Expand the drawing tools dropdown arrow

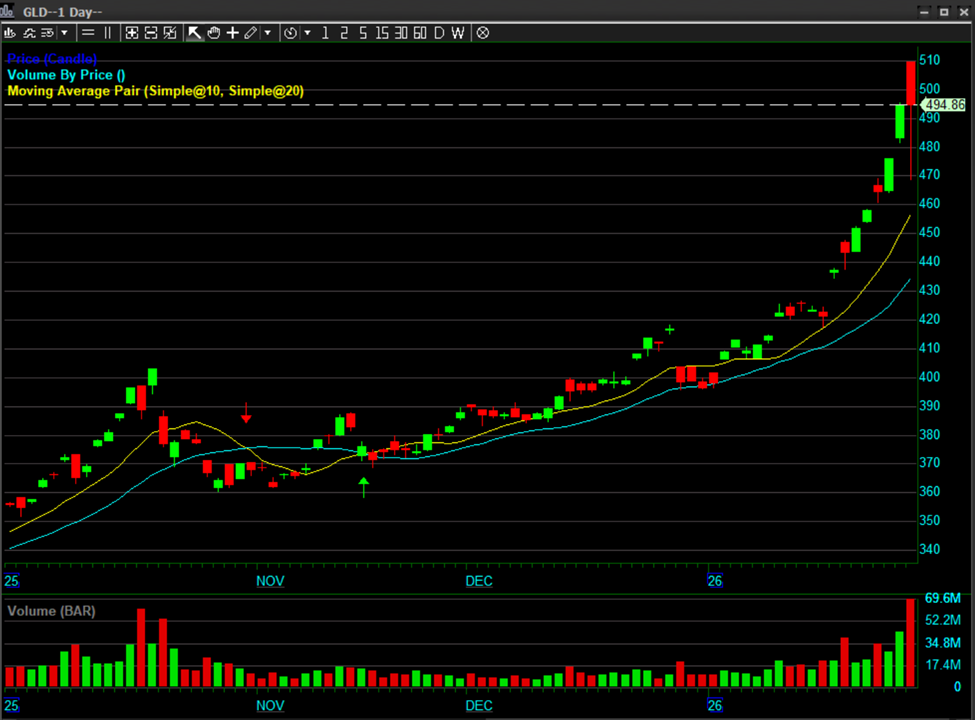click(x=267, y=33)
